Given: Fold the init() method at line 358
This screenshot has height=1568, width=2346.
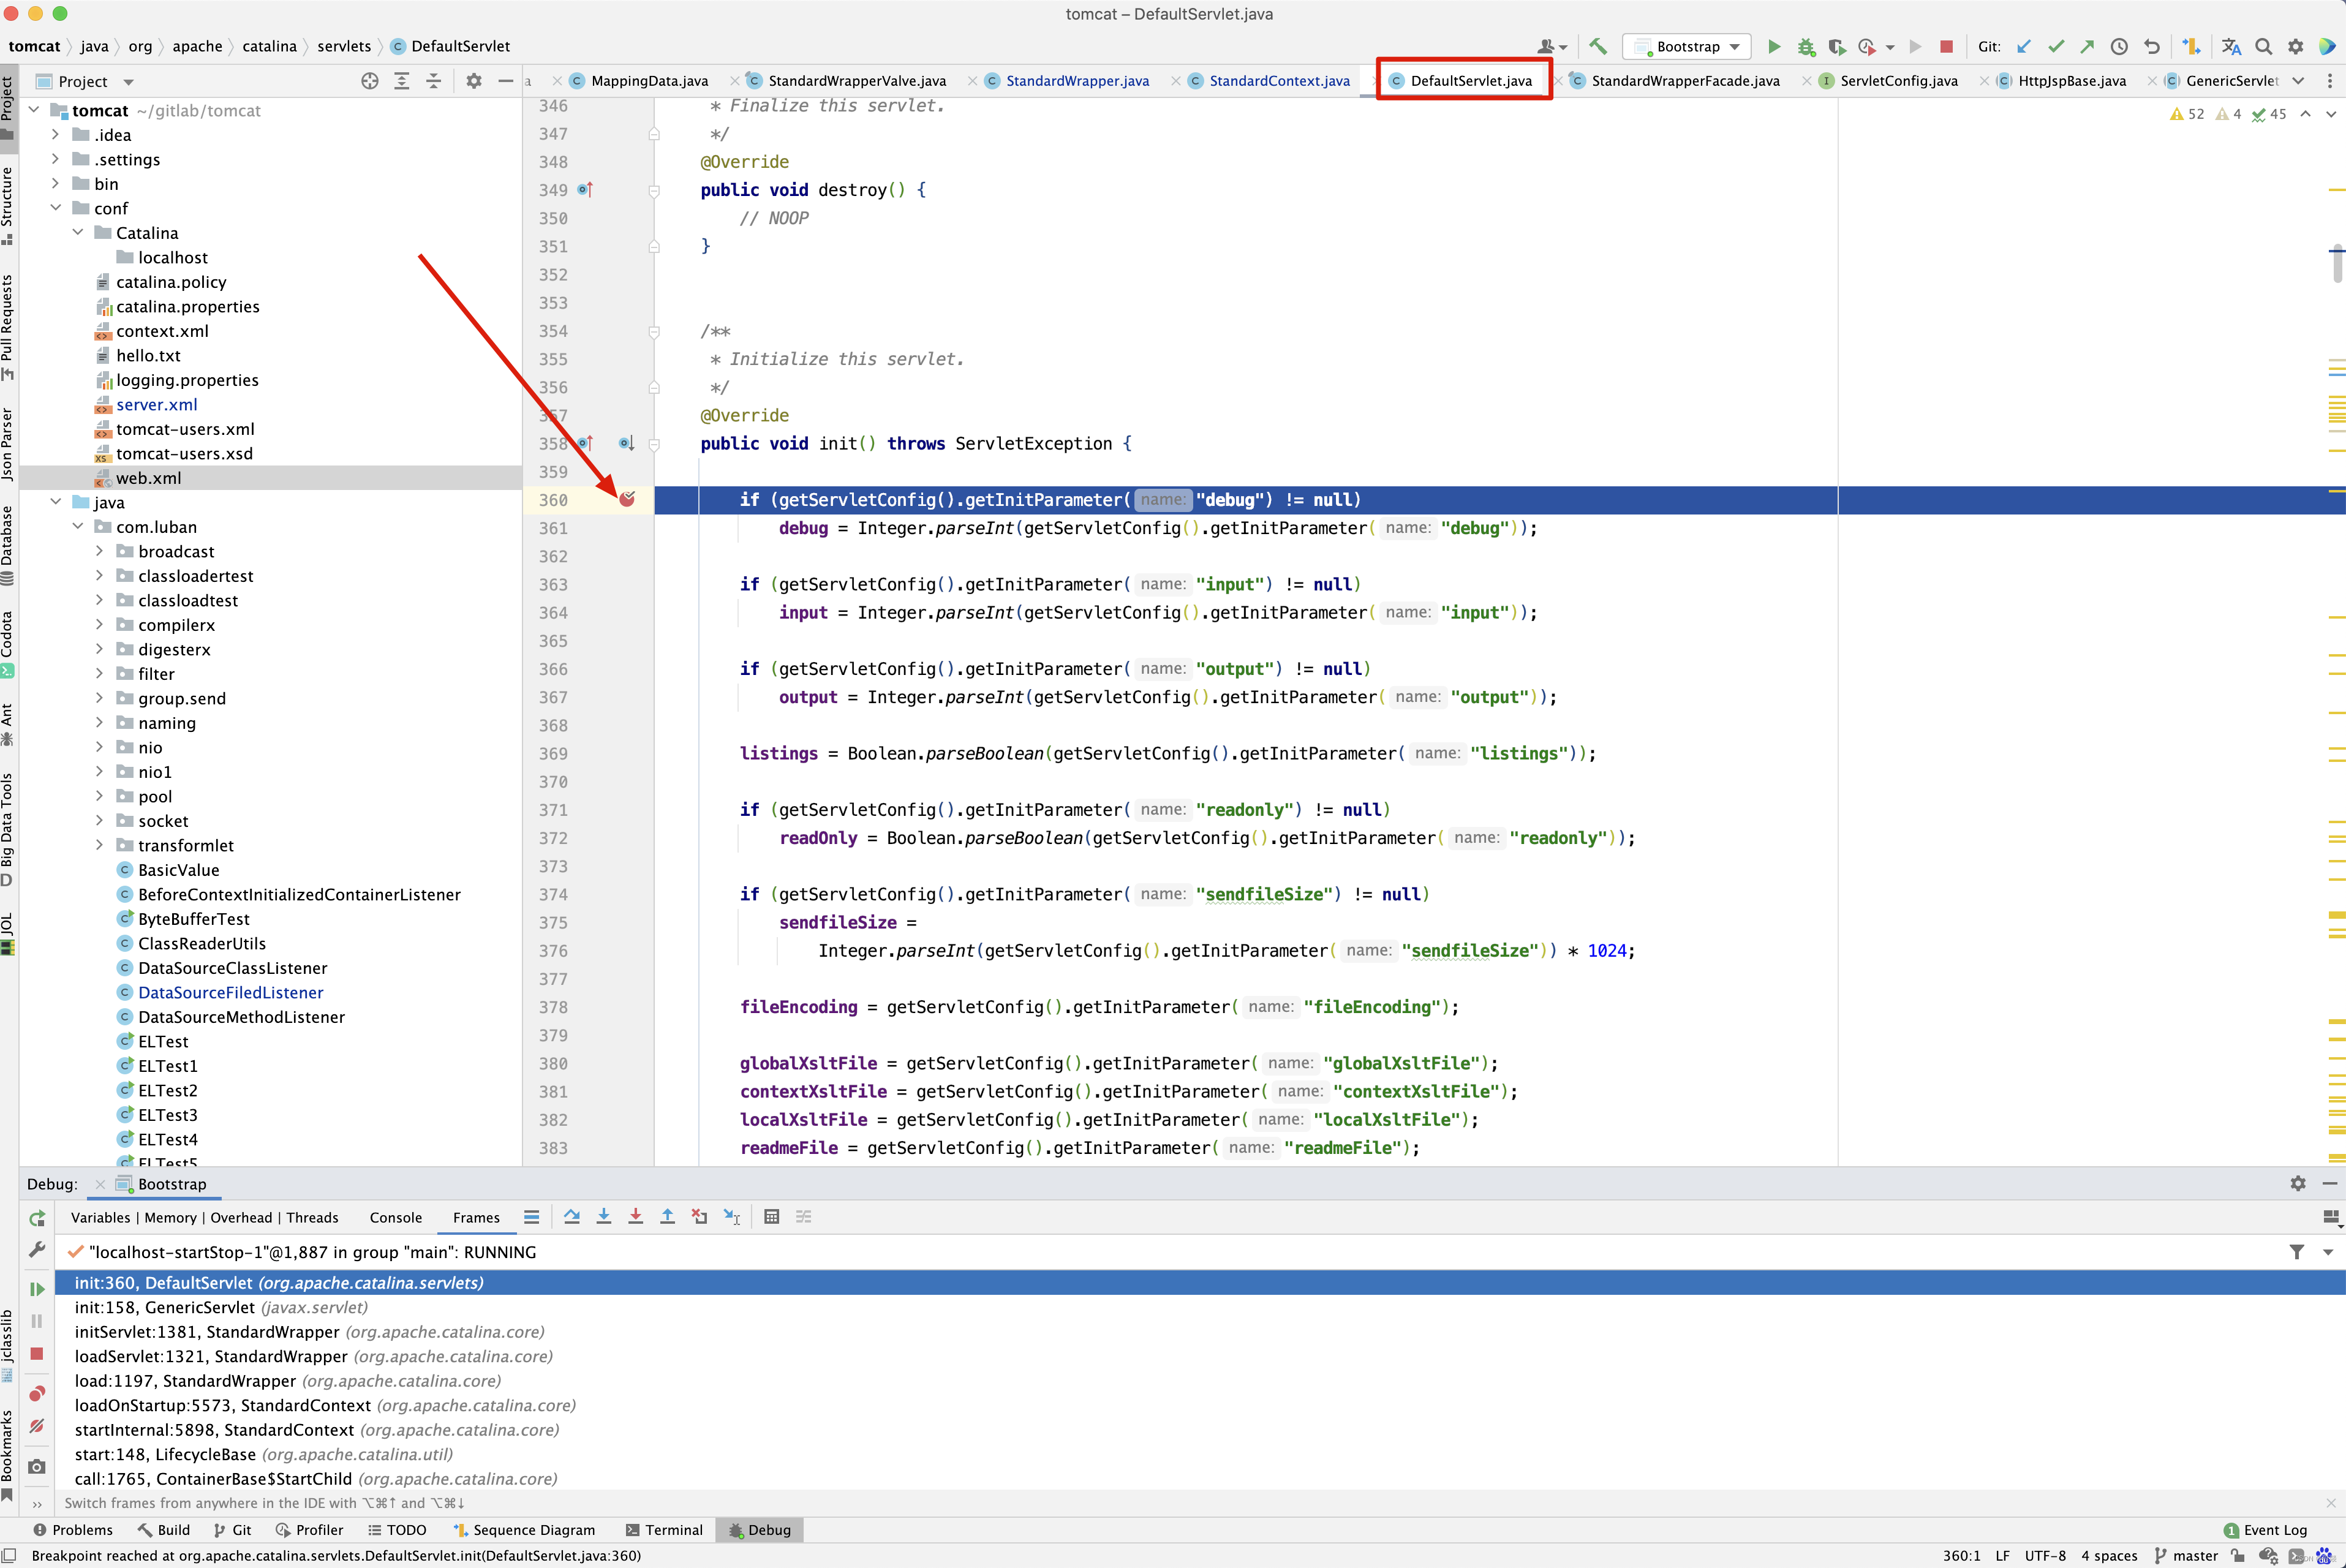Looking at the screenshot, I should (654, 444).
